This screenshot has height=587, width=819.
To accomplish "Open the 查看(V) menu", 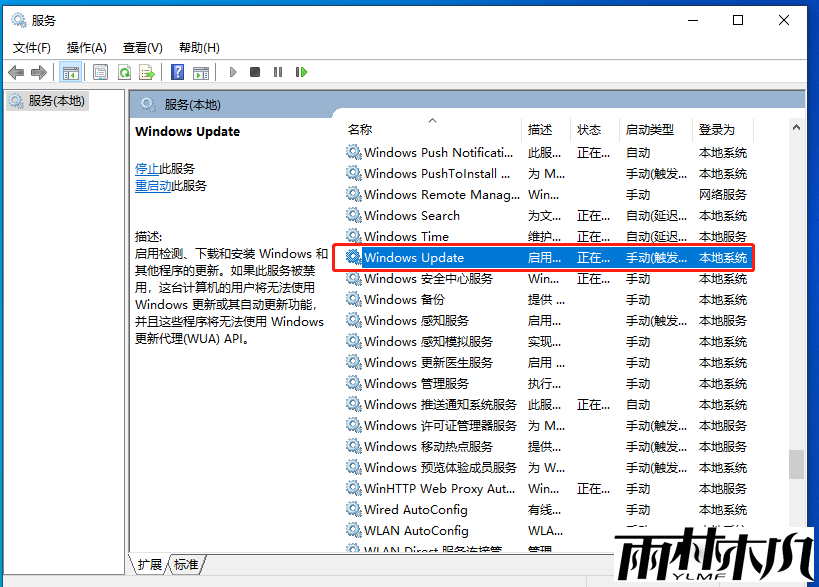I will click(x=142, y=47).
